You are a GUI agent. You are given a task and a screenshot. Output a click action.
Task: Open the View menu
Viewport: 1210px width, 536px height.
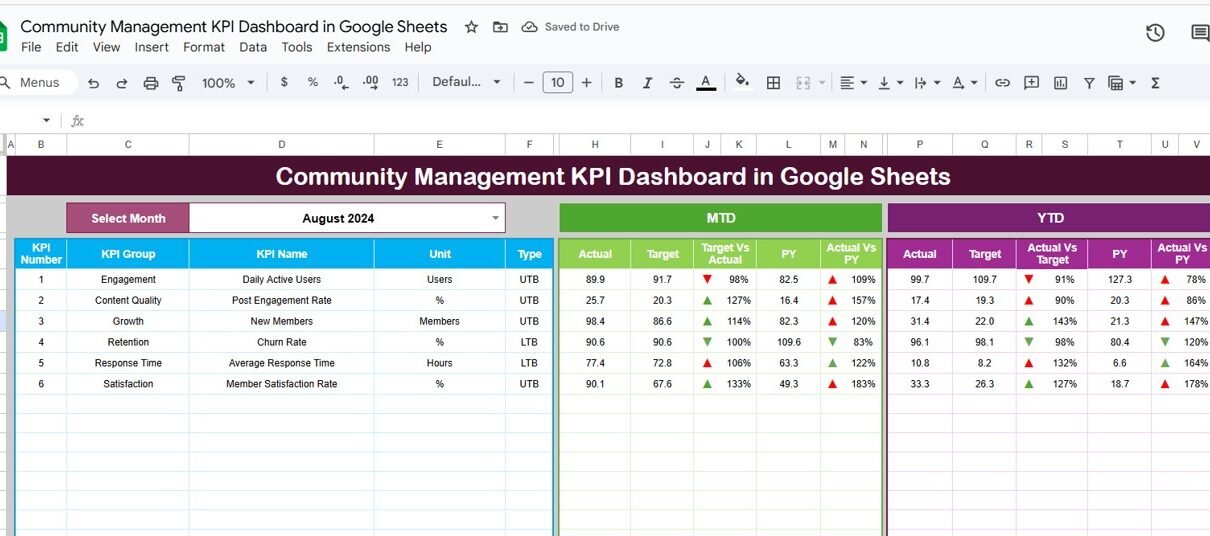point(106,47)
